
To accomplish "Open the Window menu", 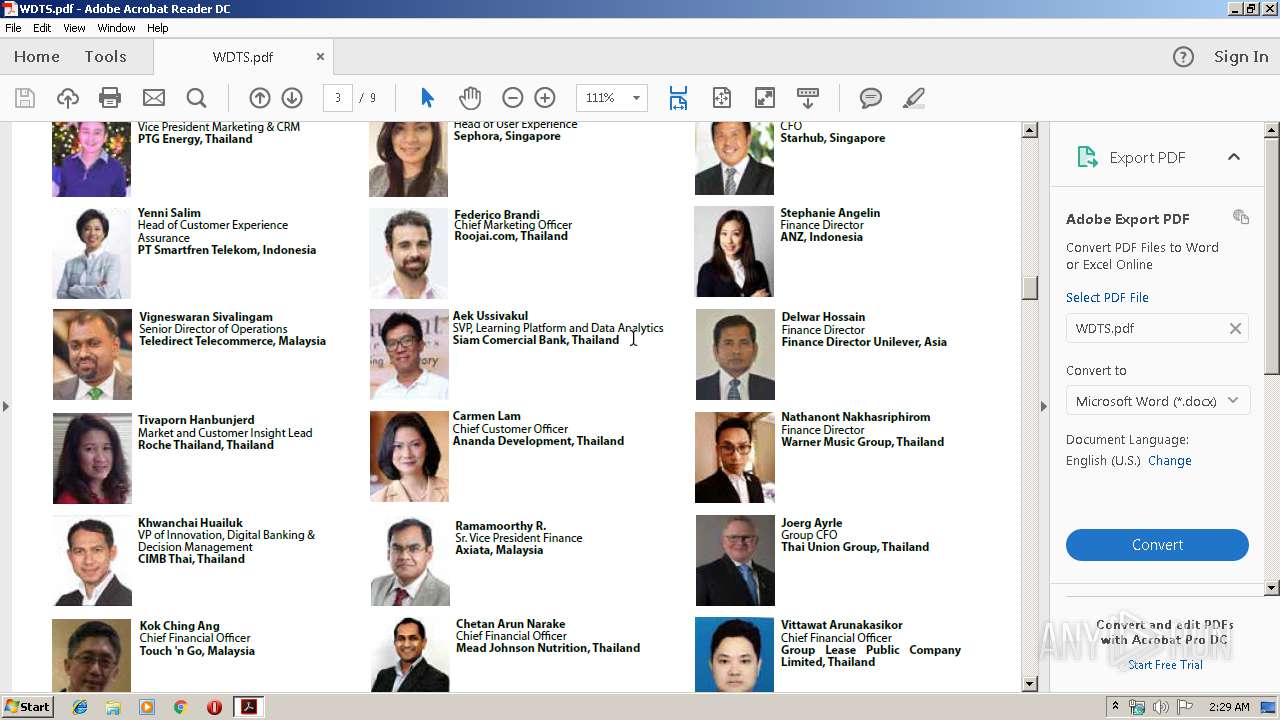I will click(117, 28).
